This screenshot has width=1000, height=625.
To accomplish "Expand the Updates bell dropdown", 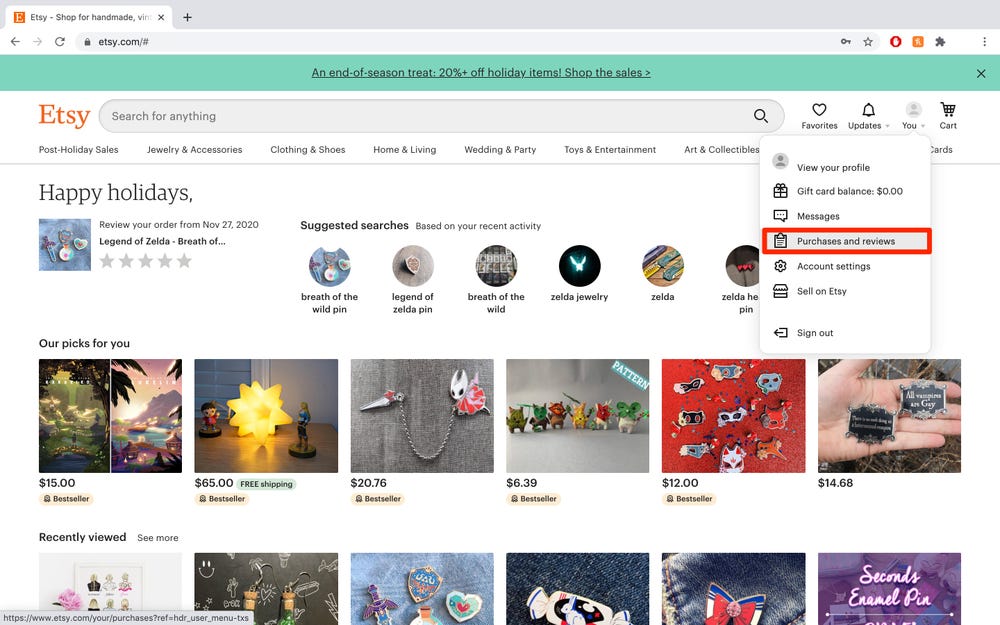I will tap(868, 115).
